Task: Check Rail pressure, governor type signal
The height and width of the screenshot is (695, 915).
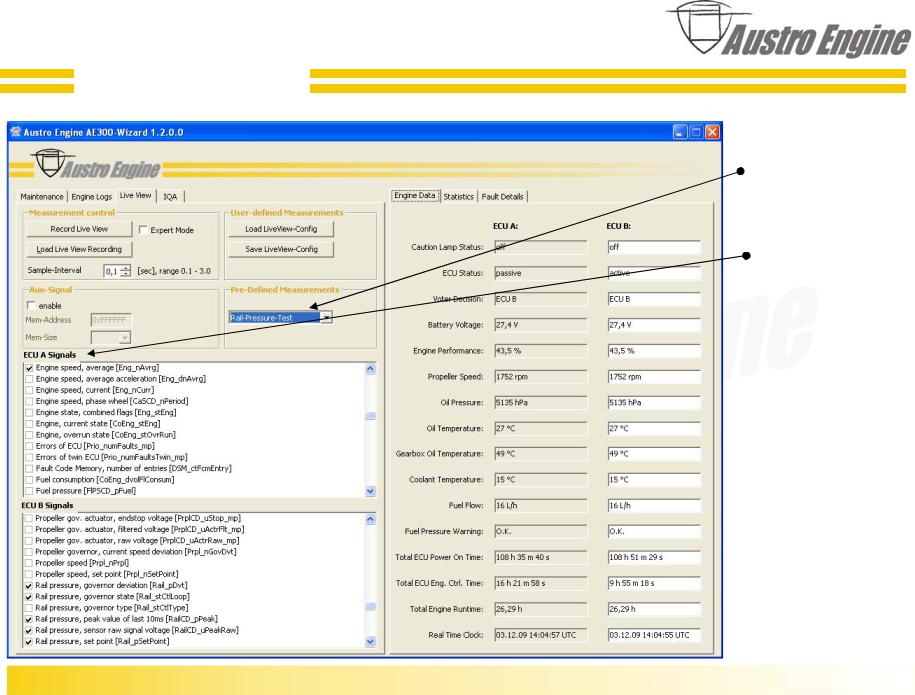Action: 29,608
